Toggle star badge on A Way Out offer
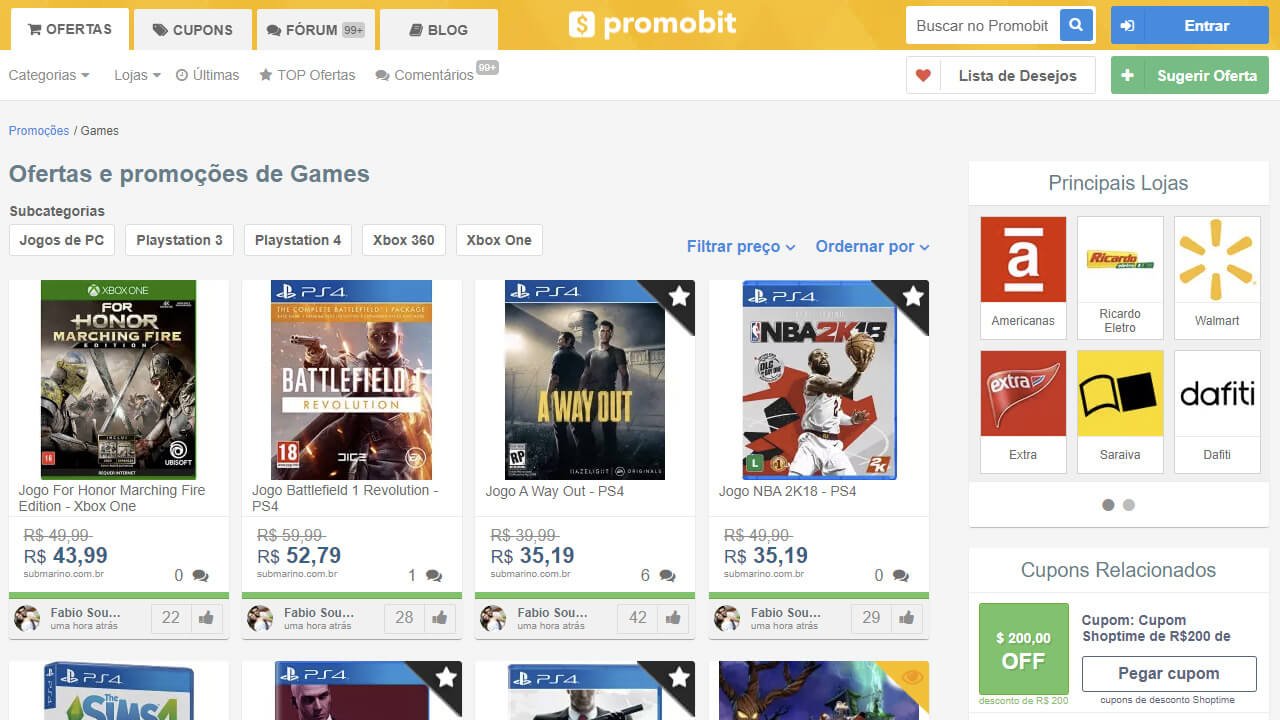The height and width of the screenshot is (720, 1280). (x=679, y=296)
